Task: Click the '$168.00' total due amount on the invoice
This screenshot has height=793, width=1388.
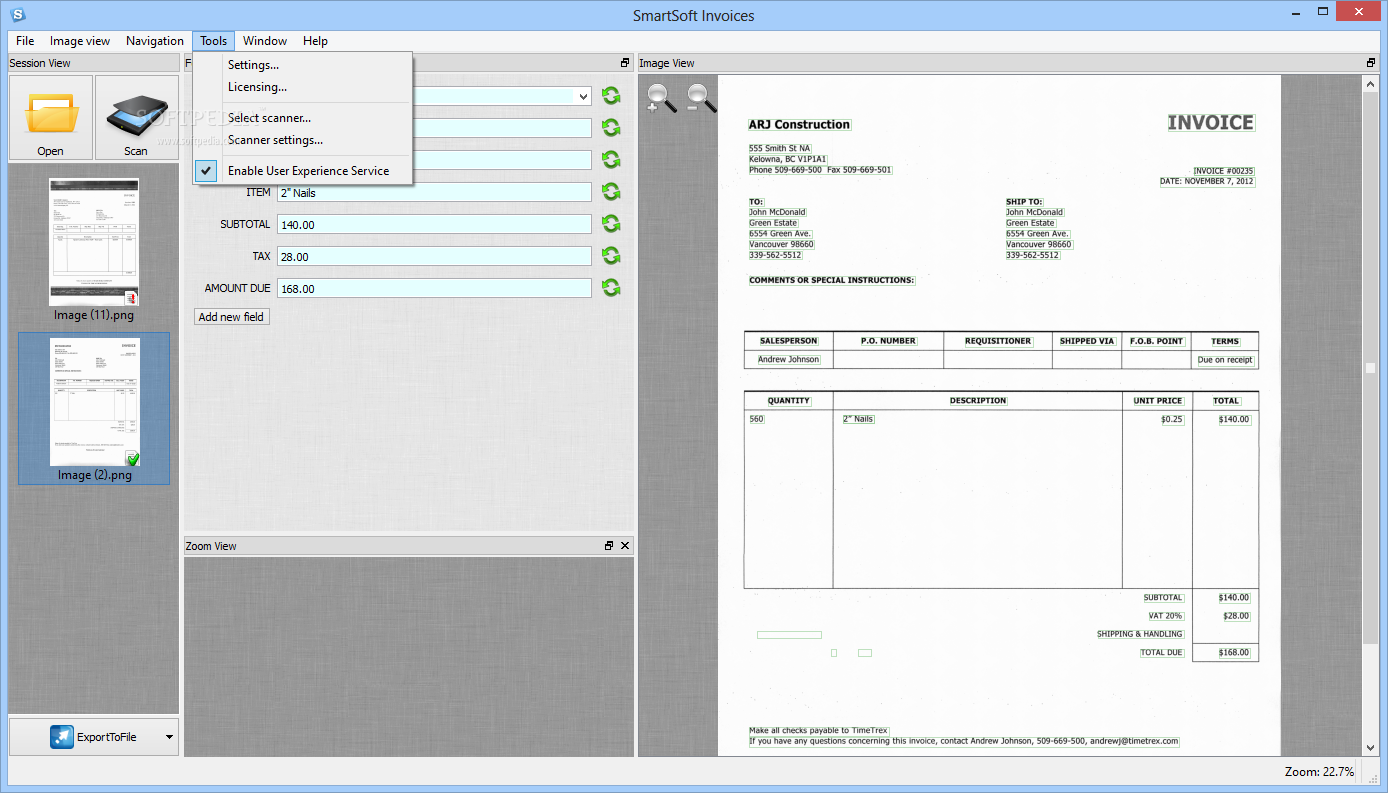Action: click(x=1234, y=652)
